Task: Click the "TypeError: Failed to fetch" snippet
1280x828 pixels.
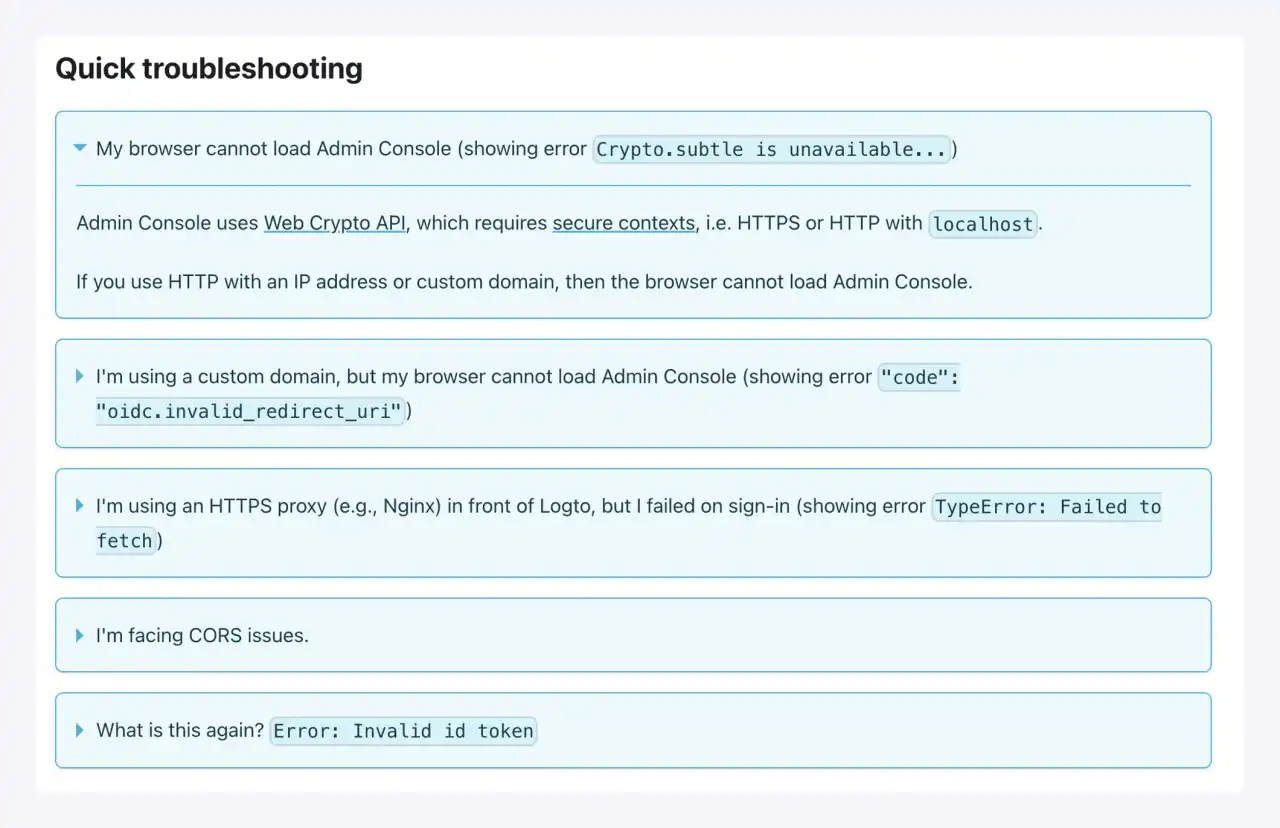Action: coord(1046,507)
